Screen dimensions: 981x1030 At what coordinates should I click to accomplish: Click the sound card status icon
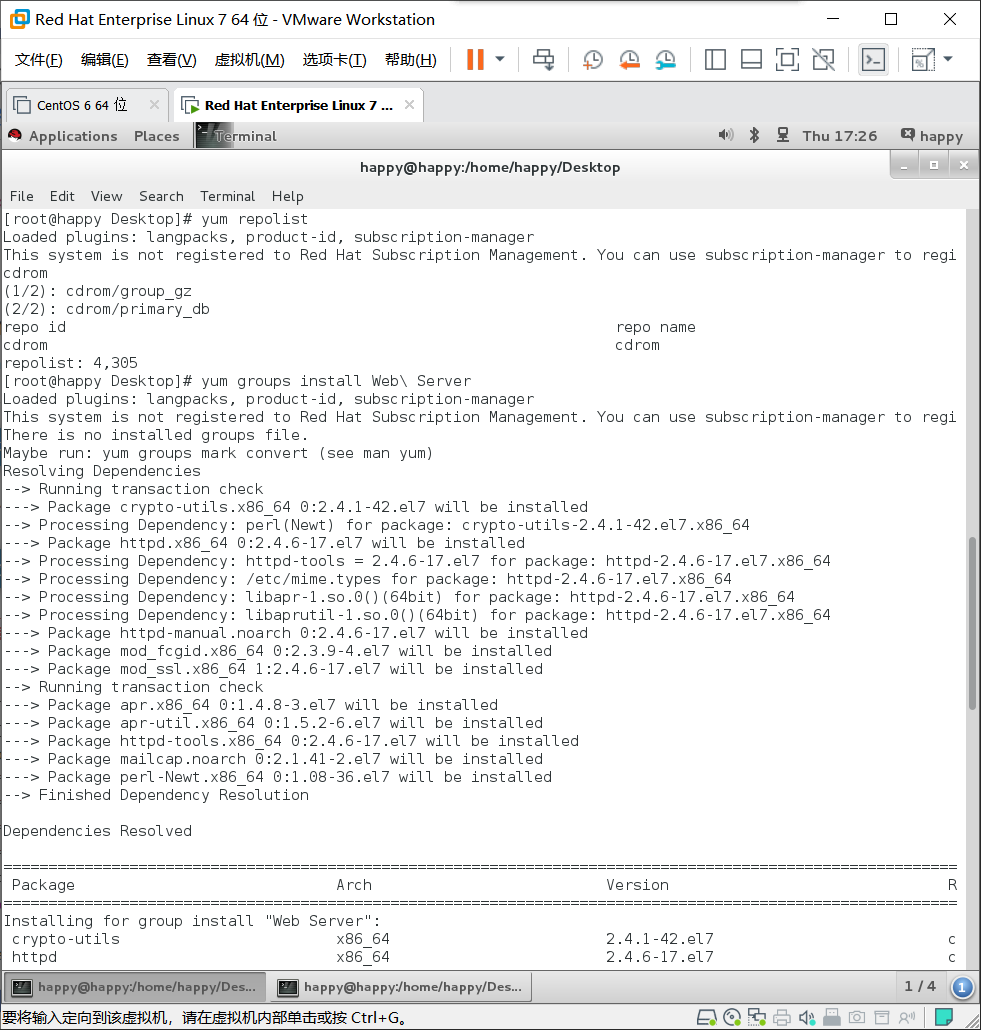click(807, 1018)
